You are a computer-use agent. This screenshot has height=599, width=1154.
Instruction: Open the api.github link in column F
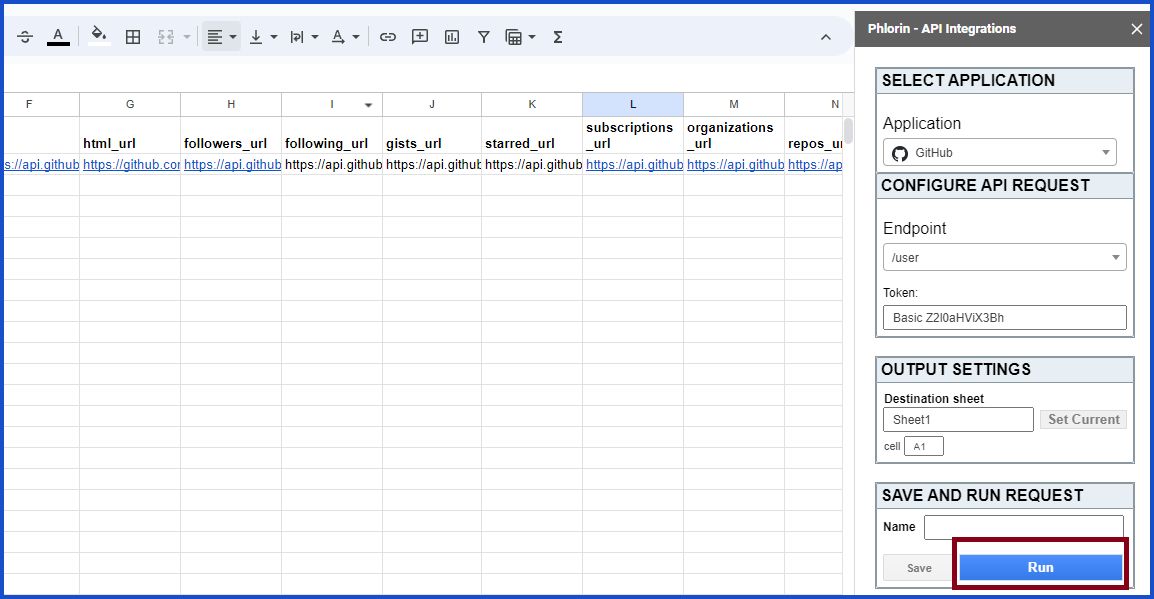coord(41,165)
